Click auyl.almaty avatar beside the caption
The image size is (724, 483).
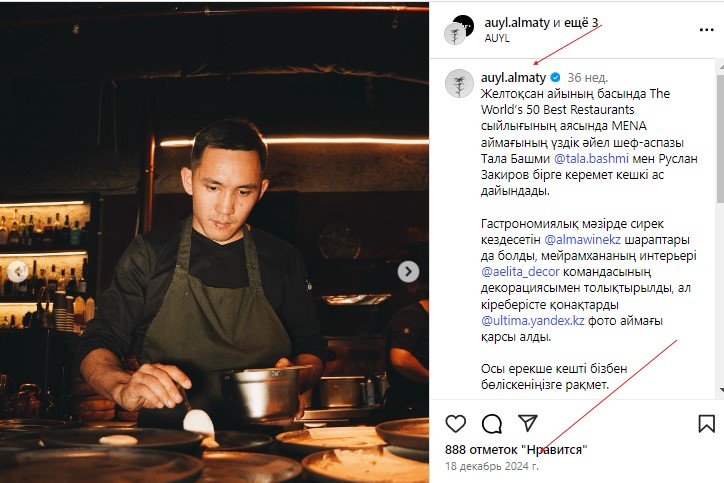(459, 84)
